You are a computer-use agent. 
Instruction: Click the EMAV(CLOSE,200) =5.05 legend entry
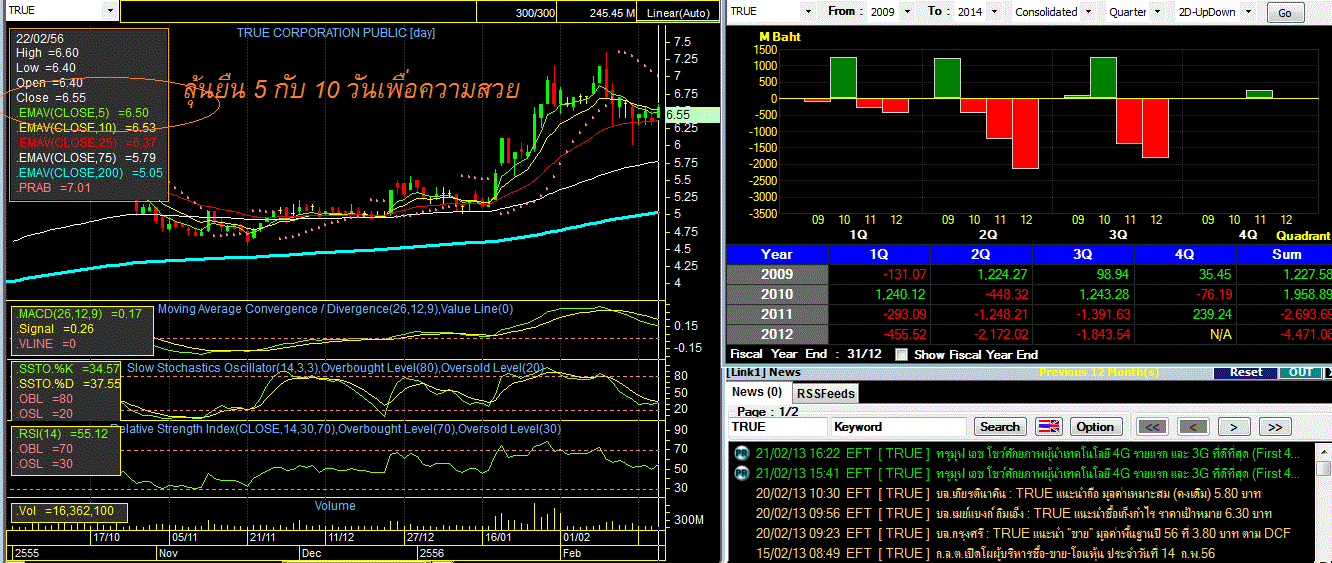point(89,172)
